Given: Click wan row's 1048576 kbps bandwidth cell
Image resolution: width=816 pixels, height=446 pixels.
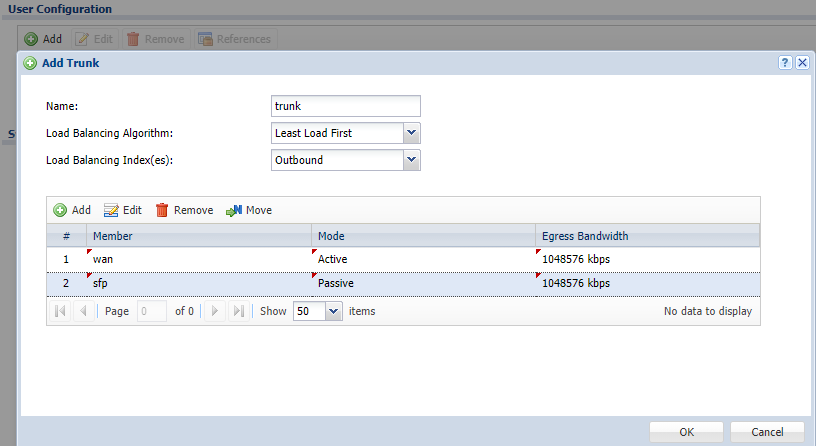Looking at the screenshot, I should tap(647, 259).
